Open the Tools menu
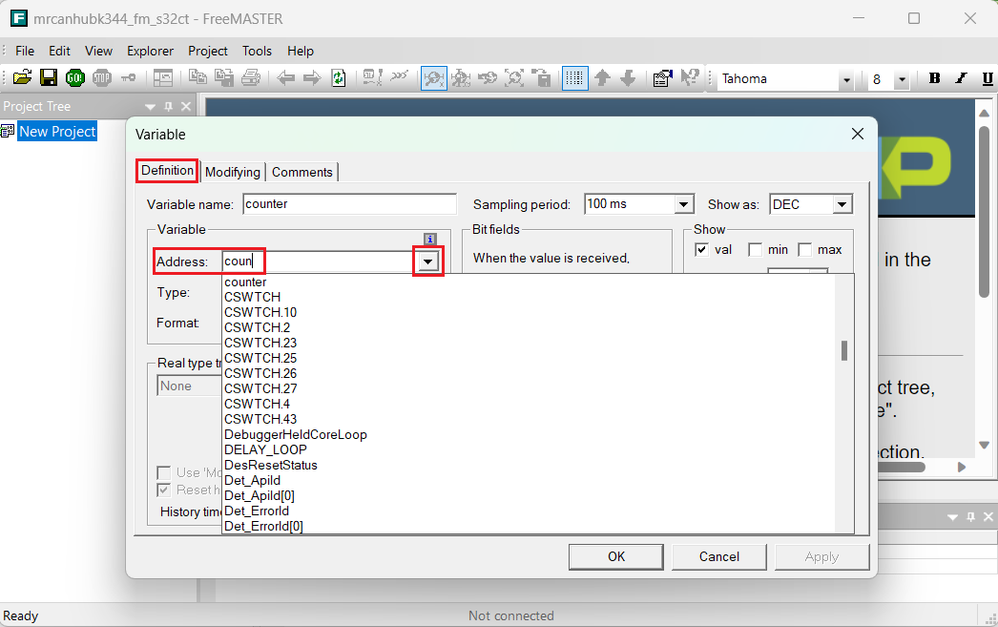Screen dimensions: 998x627 point(257,51)
